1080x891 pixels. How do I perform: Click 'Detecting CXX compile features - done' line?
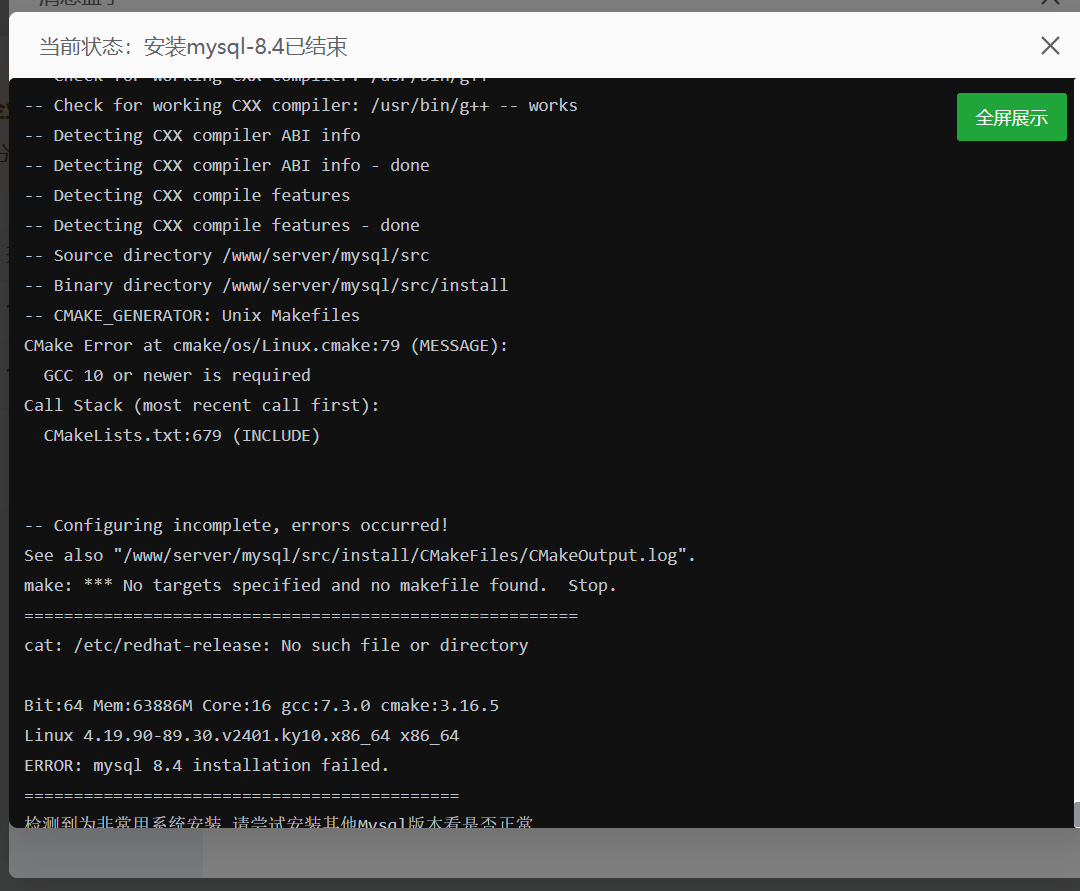222,225
